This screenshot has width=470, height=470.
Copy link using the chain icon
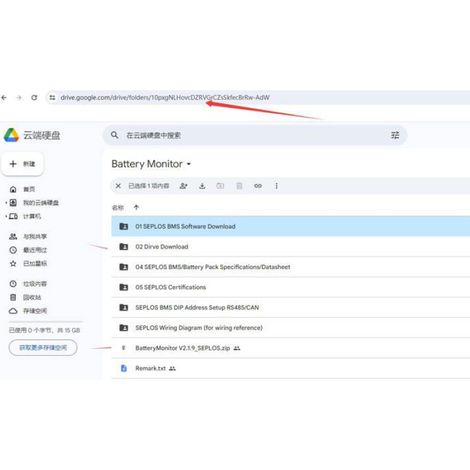pos(258,186)
